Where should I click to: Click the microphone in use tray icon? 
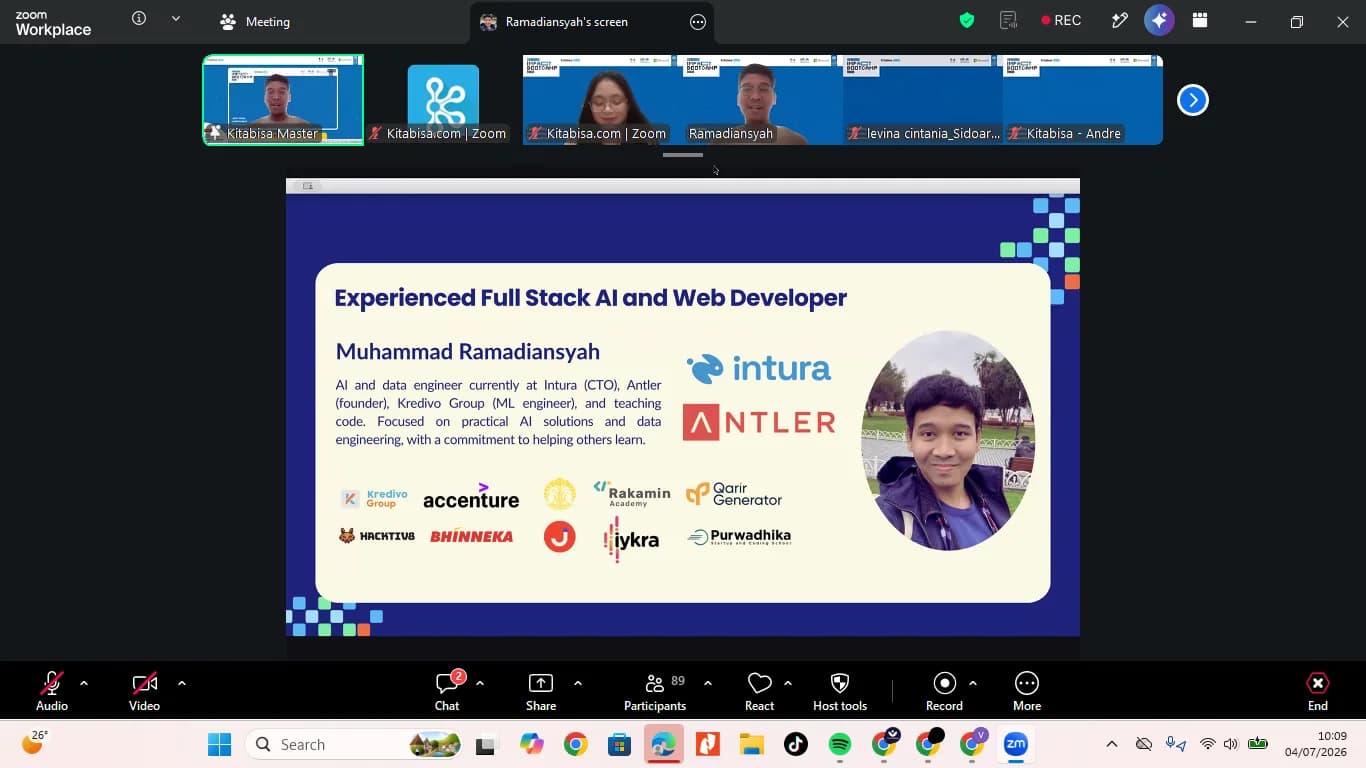[x=1176, y=744]
